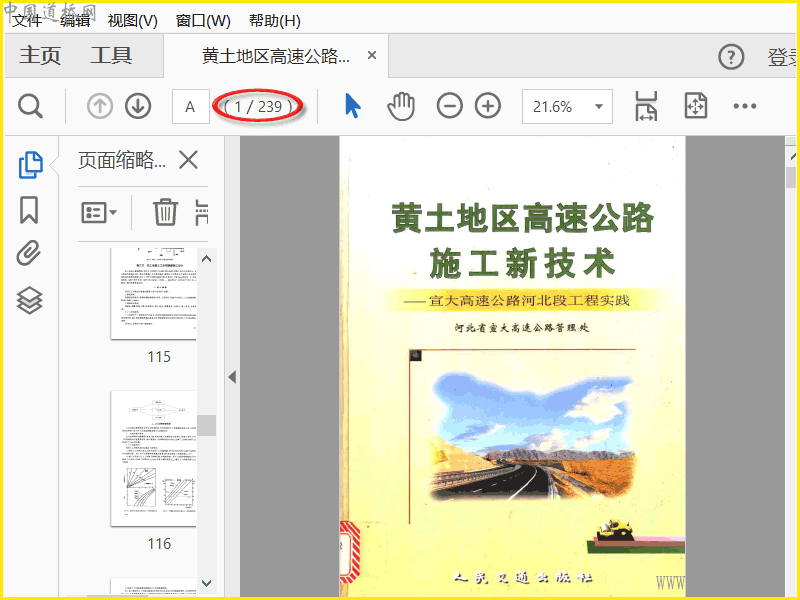Click the page number input showing A
The height and width of the screenshot is (600, 800).
pos(191,107)
